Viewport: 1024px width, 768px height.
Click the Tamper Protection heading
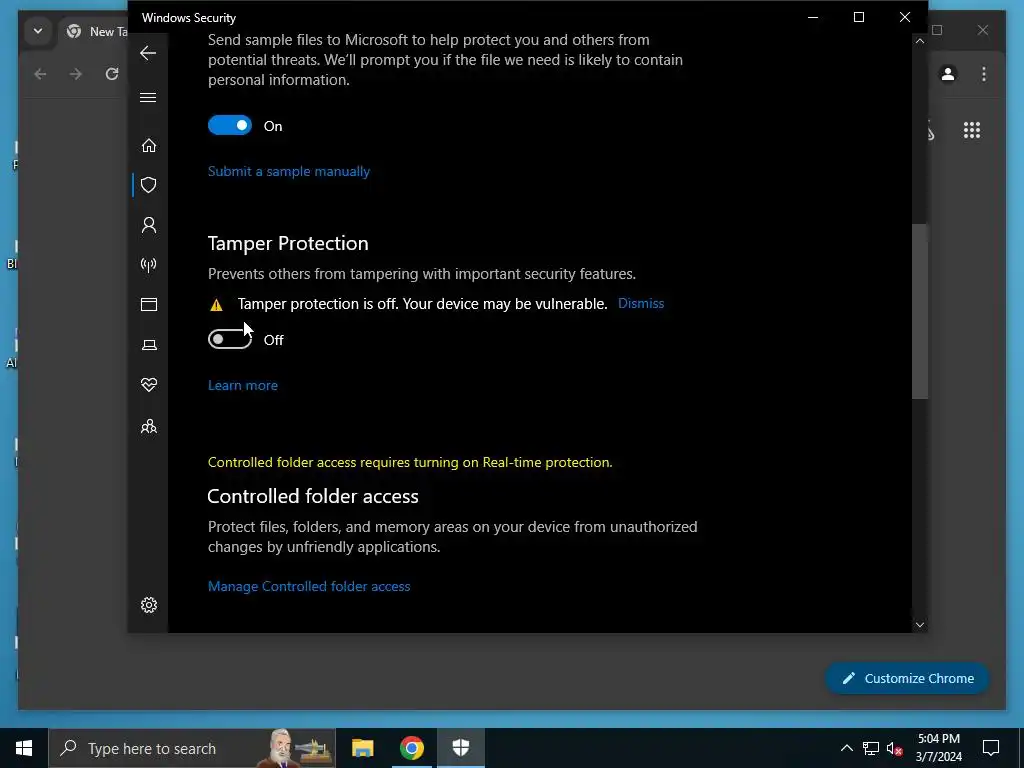pos(288,243)
